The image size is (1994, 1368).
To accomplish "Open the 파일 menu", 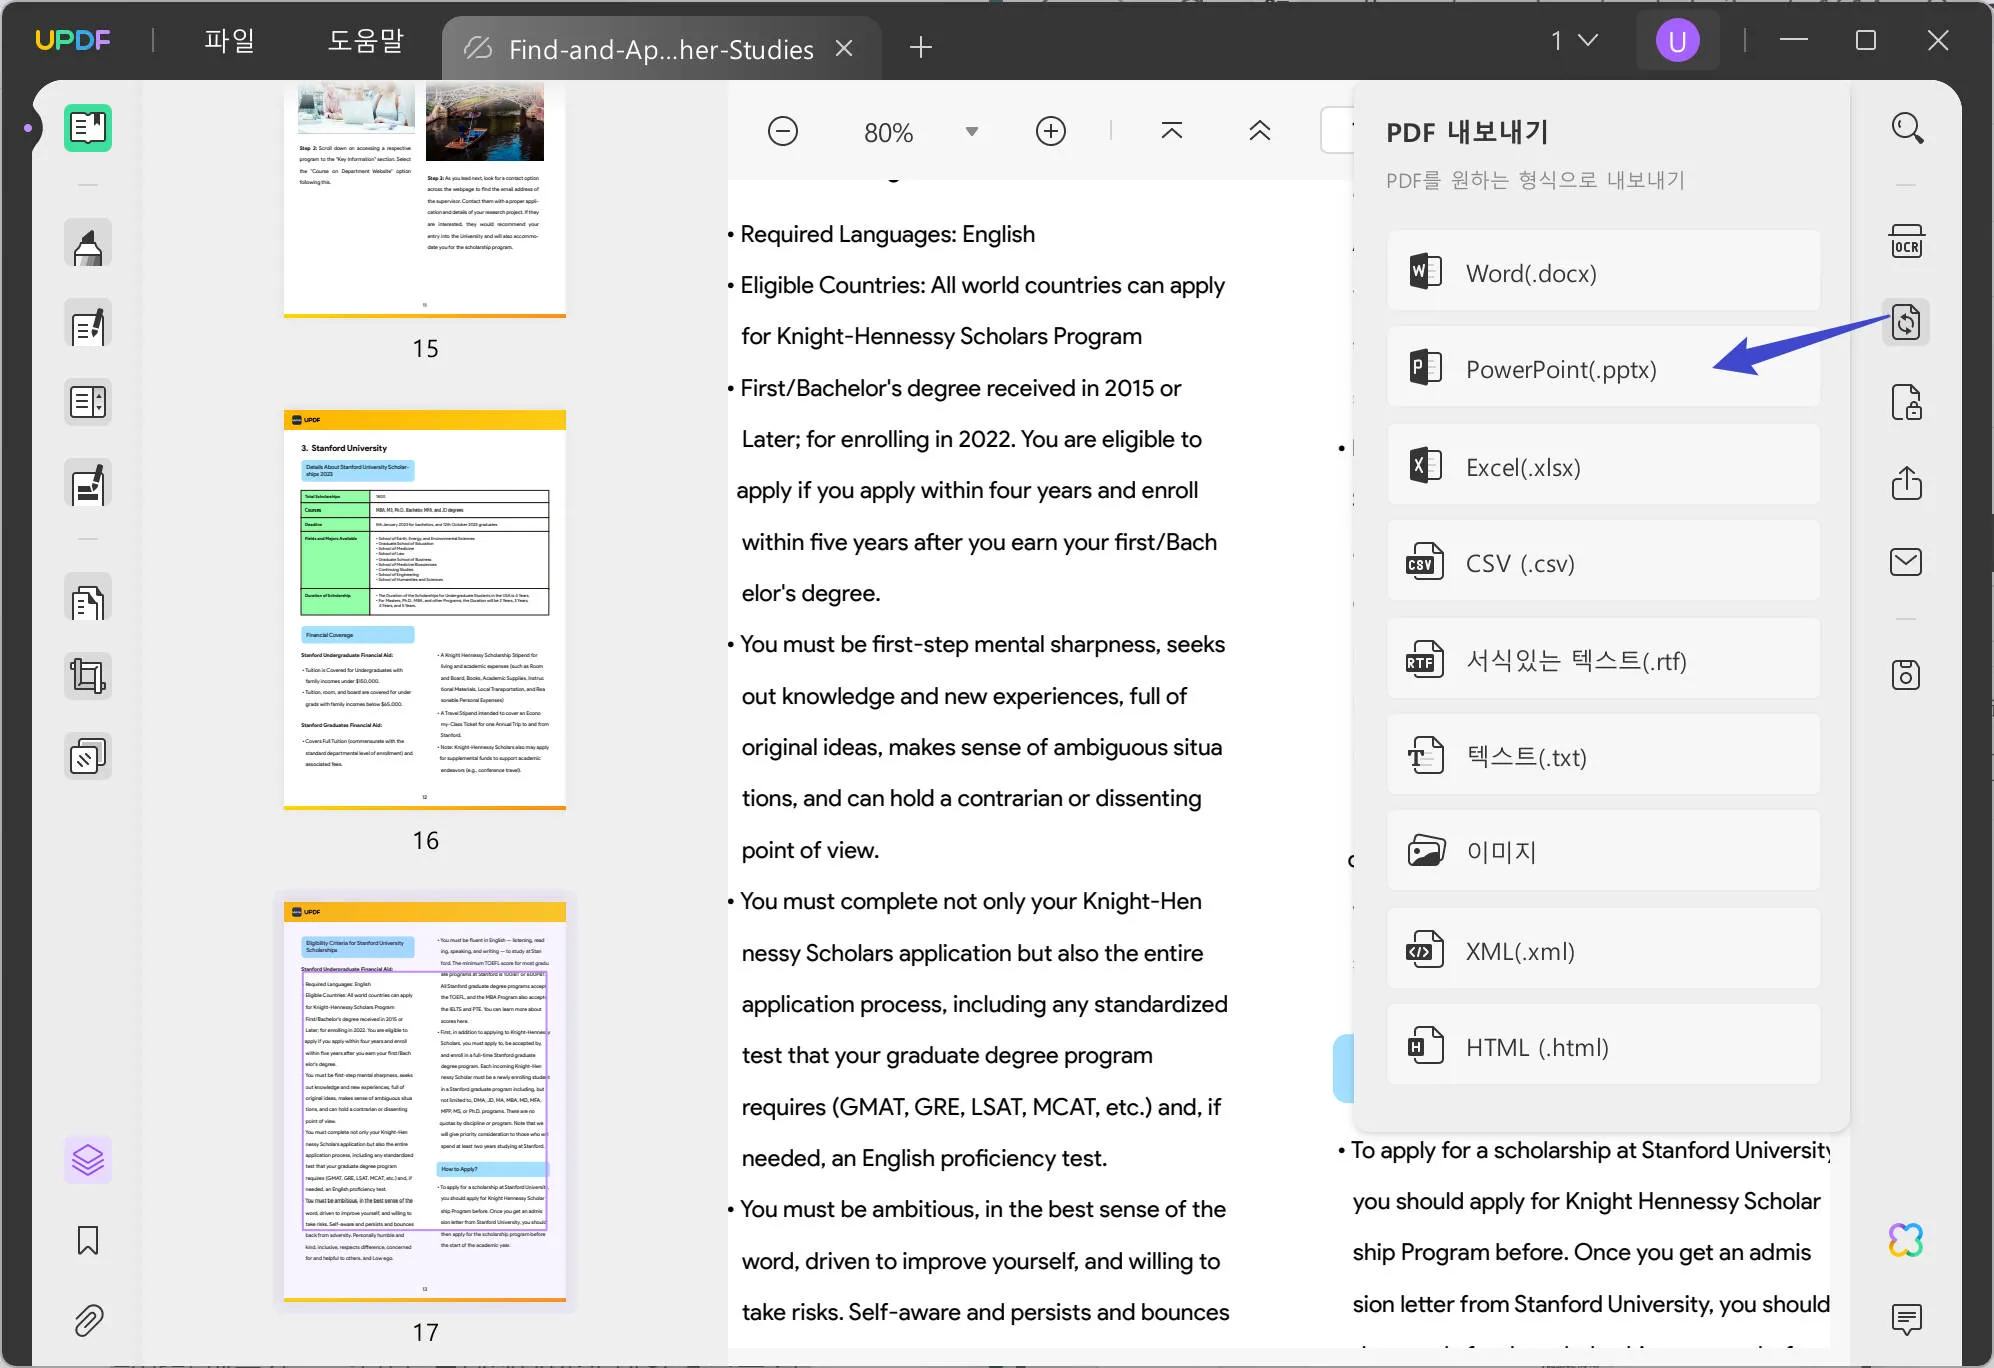I will pyautogui.click(x=229, y=41).
